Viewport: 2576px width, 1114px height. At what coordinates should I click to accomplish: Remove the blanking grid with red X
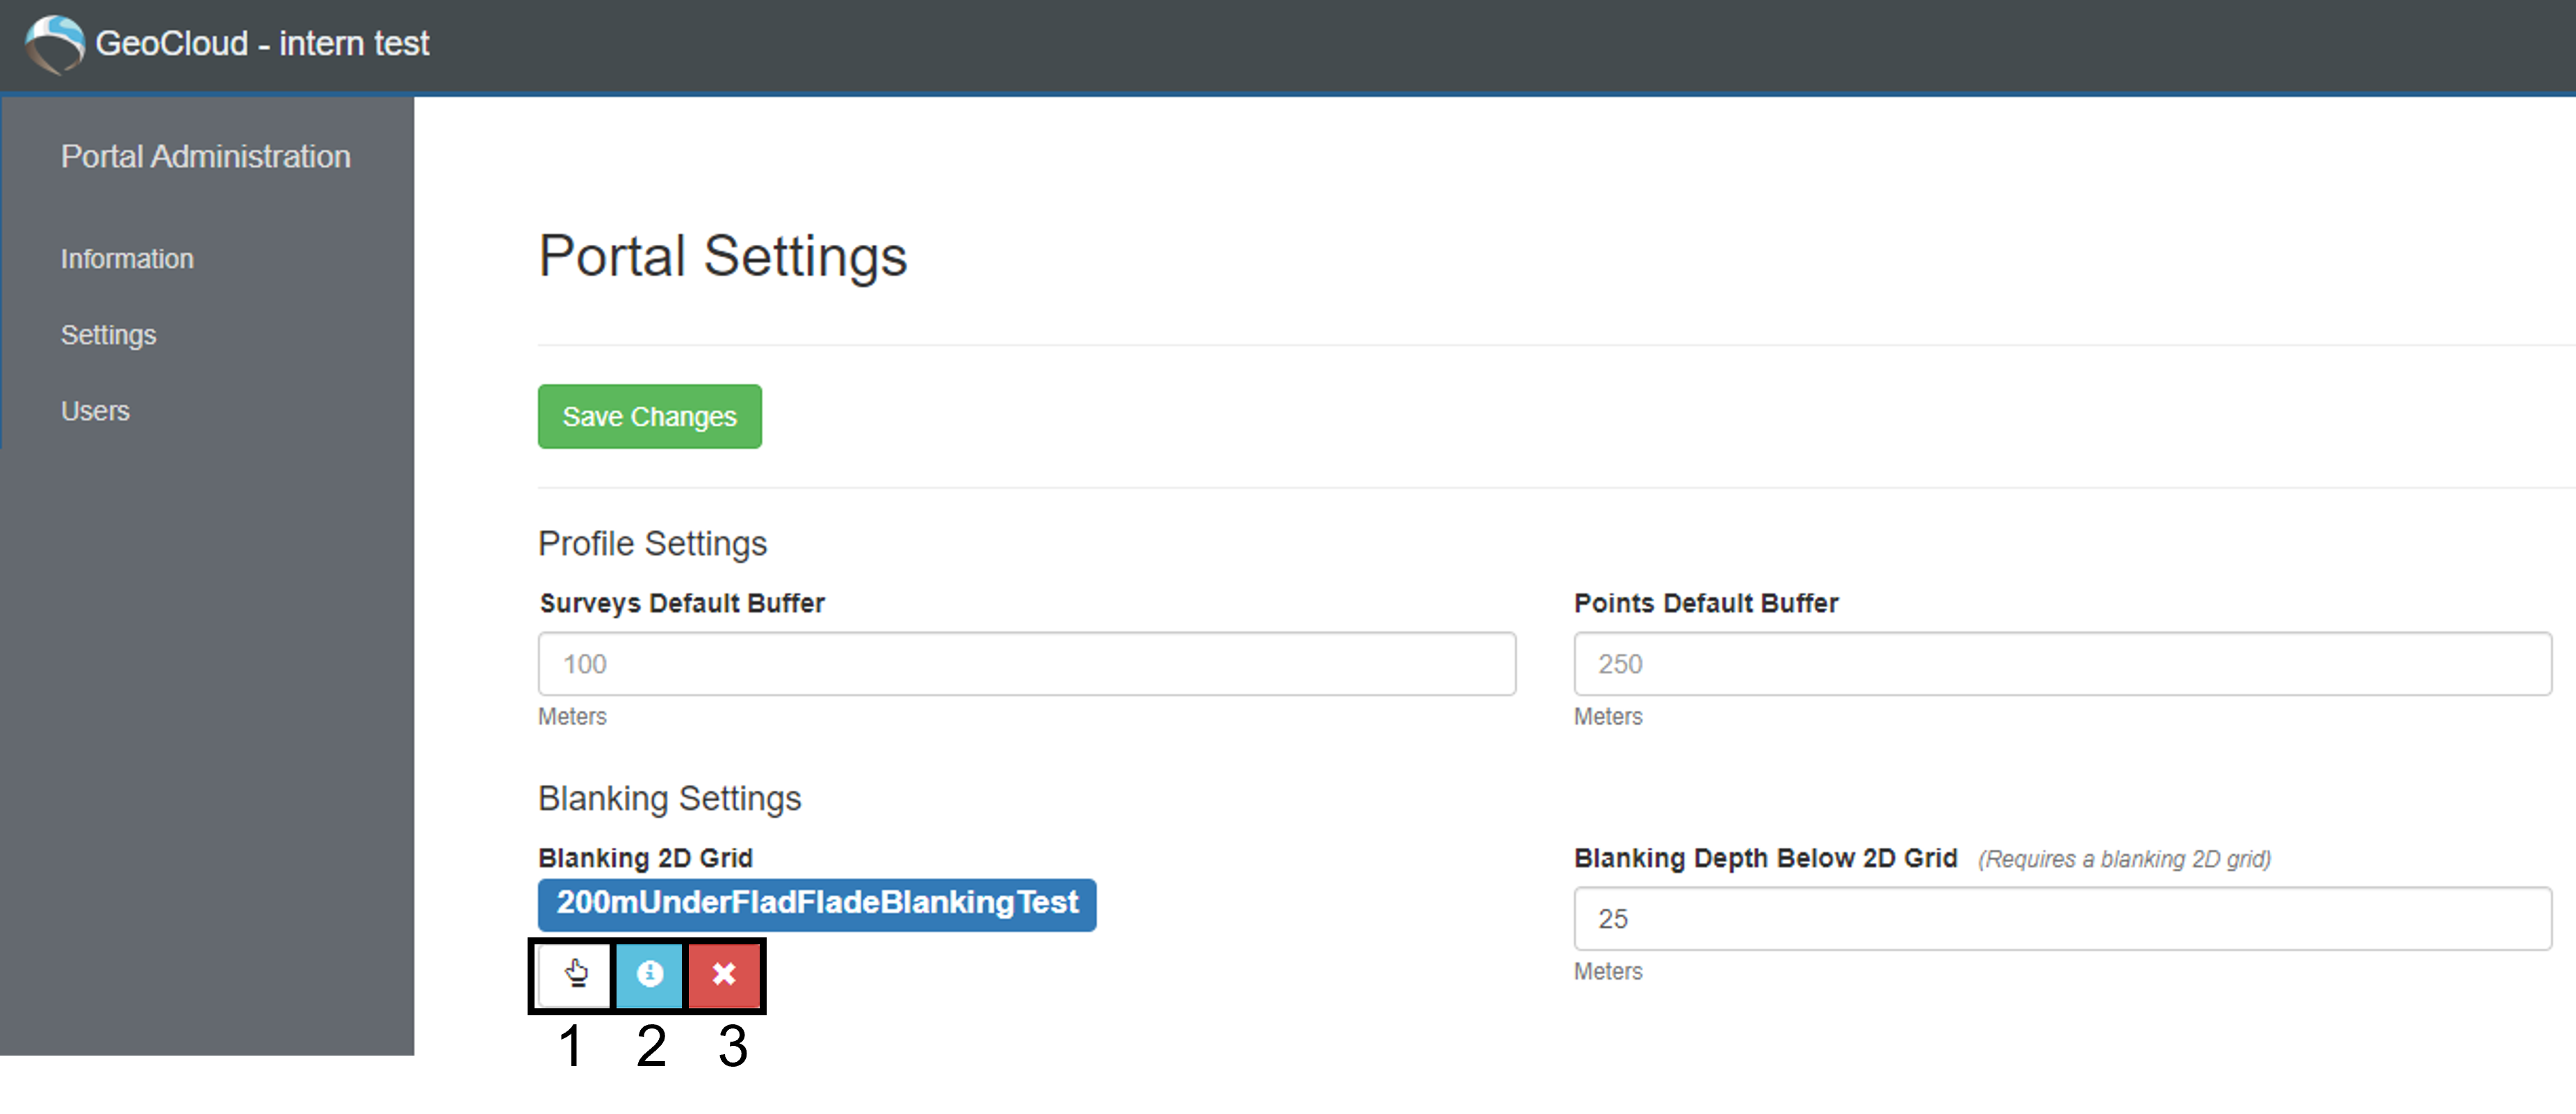(724, 973)
